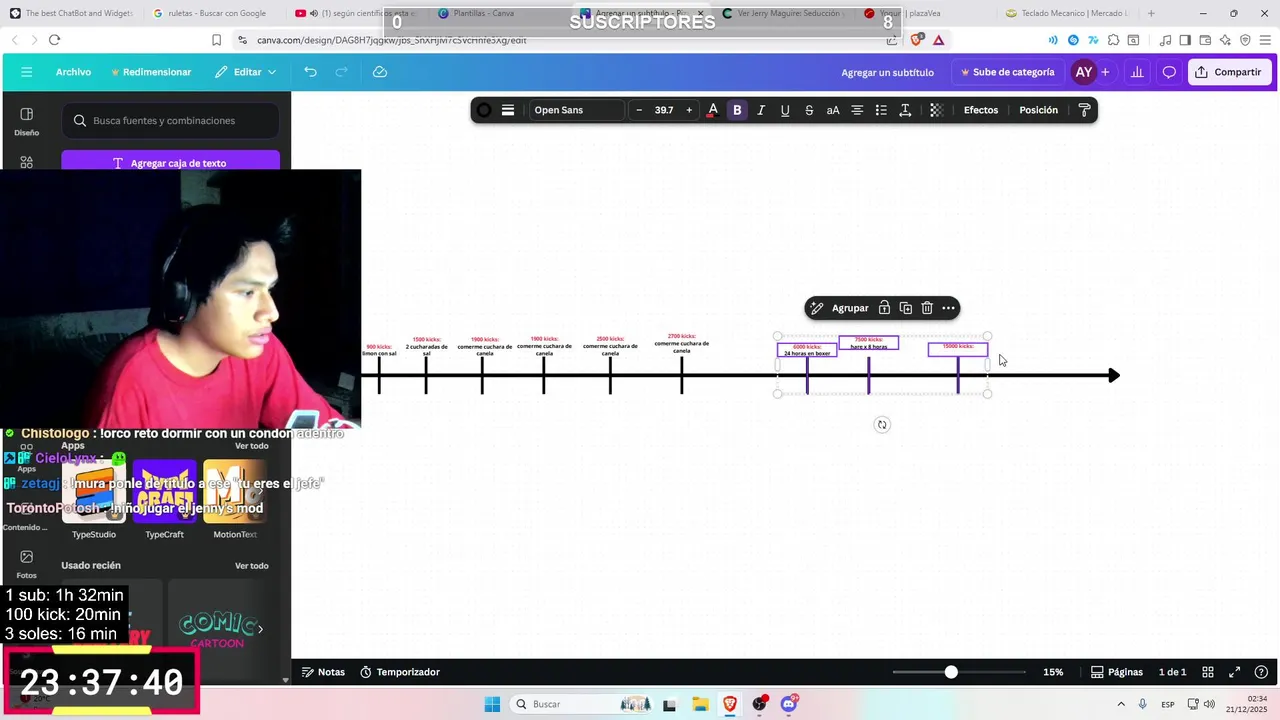This screenshot has width=1280, height=720.
Task: Select the 24 horas en boxer text box
Action: click(x=807, y=350)
